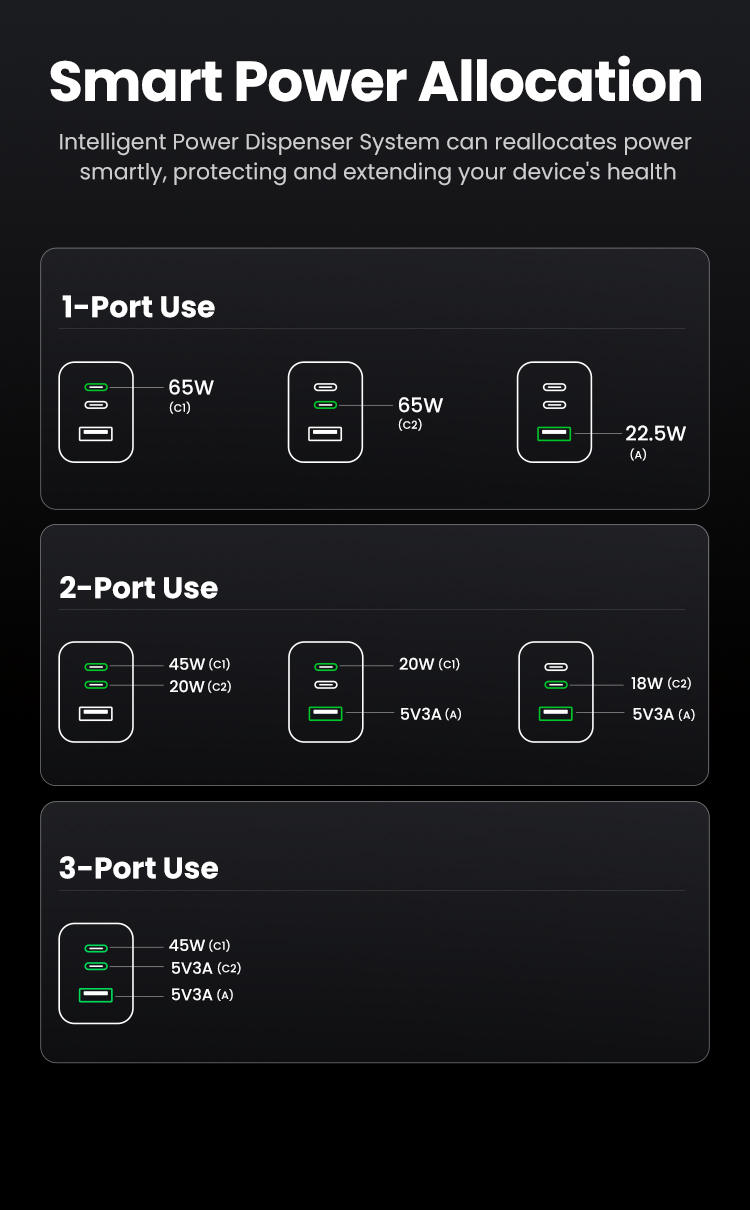Select the 20W C1 + 5V3A charger icon
The image size is (750, 1210).
click(x=326, y=692)
